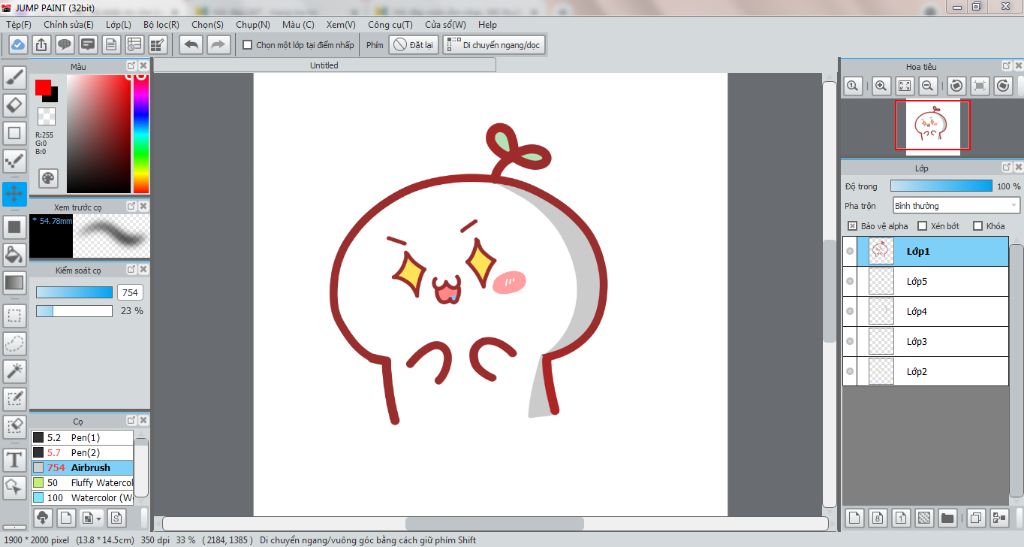Open the brush panel add-brush dropdown arrow
This screenshot has height=547, width=1024.
tap(99, 519)
